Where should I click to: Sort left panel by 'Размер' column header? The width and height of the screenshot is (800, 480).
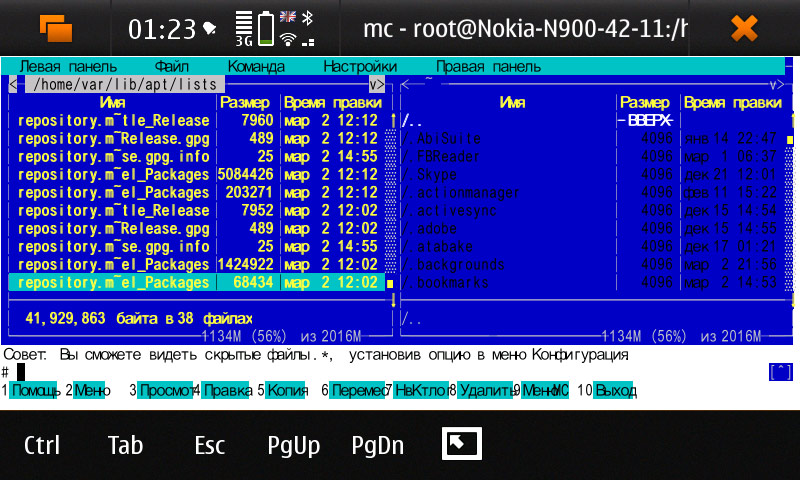(x=245, y=103)
